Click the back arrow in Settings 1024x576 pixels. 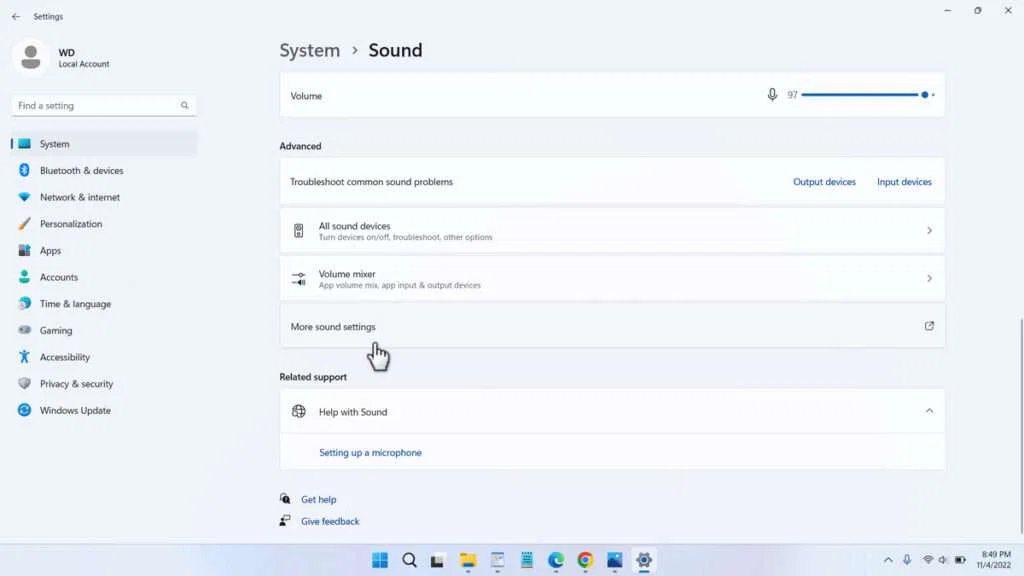18,16
